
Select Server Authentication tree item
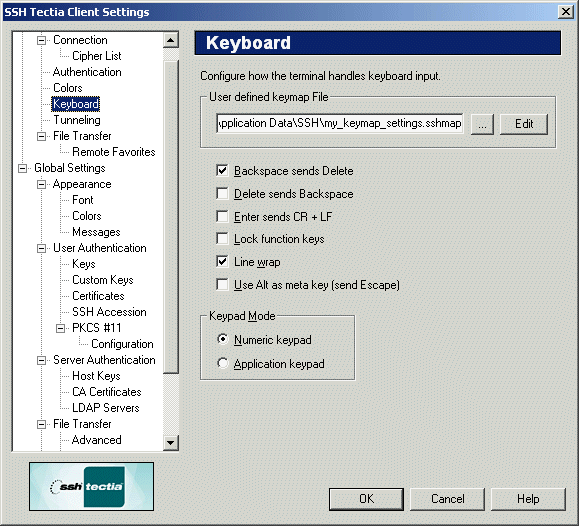[x=104, y=360]
